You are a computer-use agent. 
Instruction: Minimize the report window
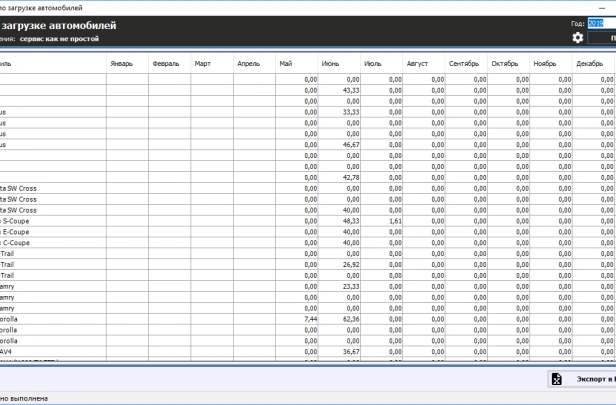pos(602,6)
